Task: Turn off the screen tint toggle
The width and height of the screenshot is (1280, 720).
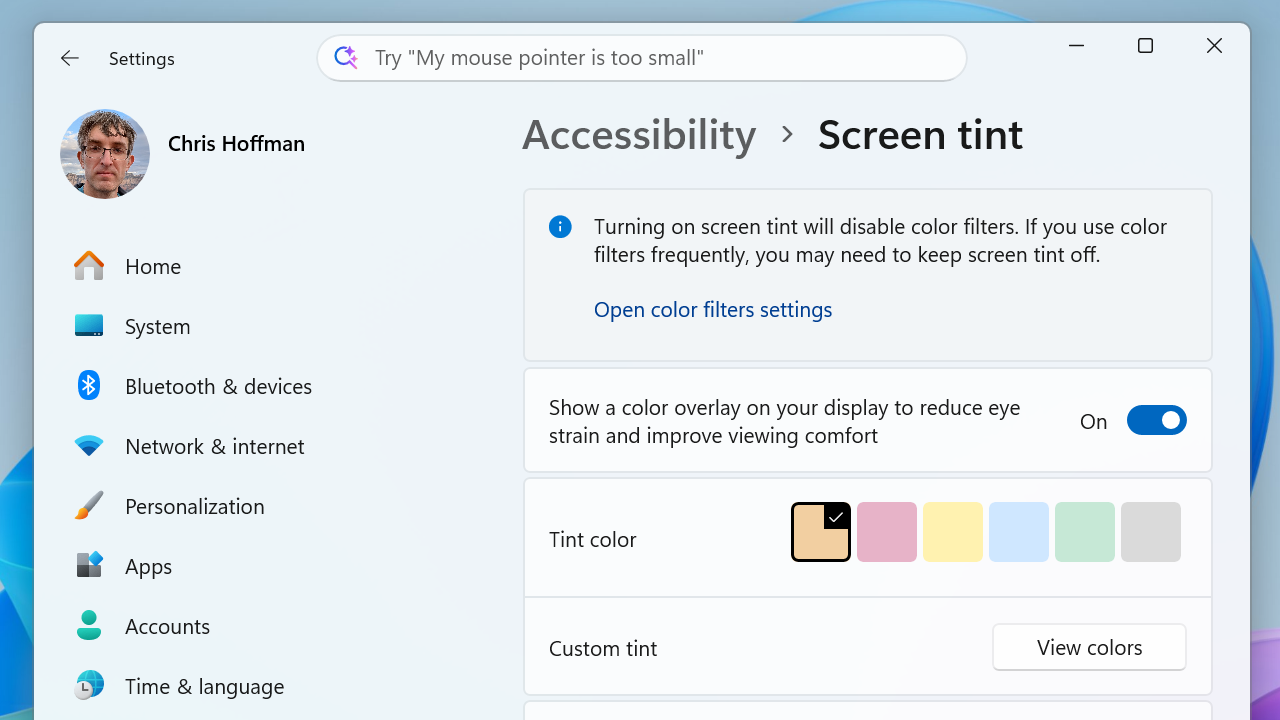Action: [1157, 420]
